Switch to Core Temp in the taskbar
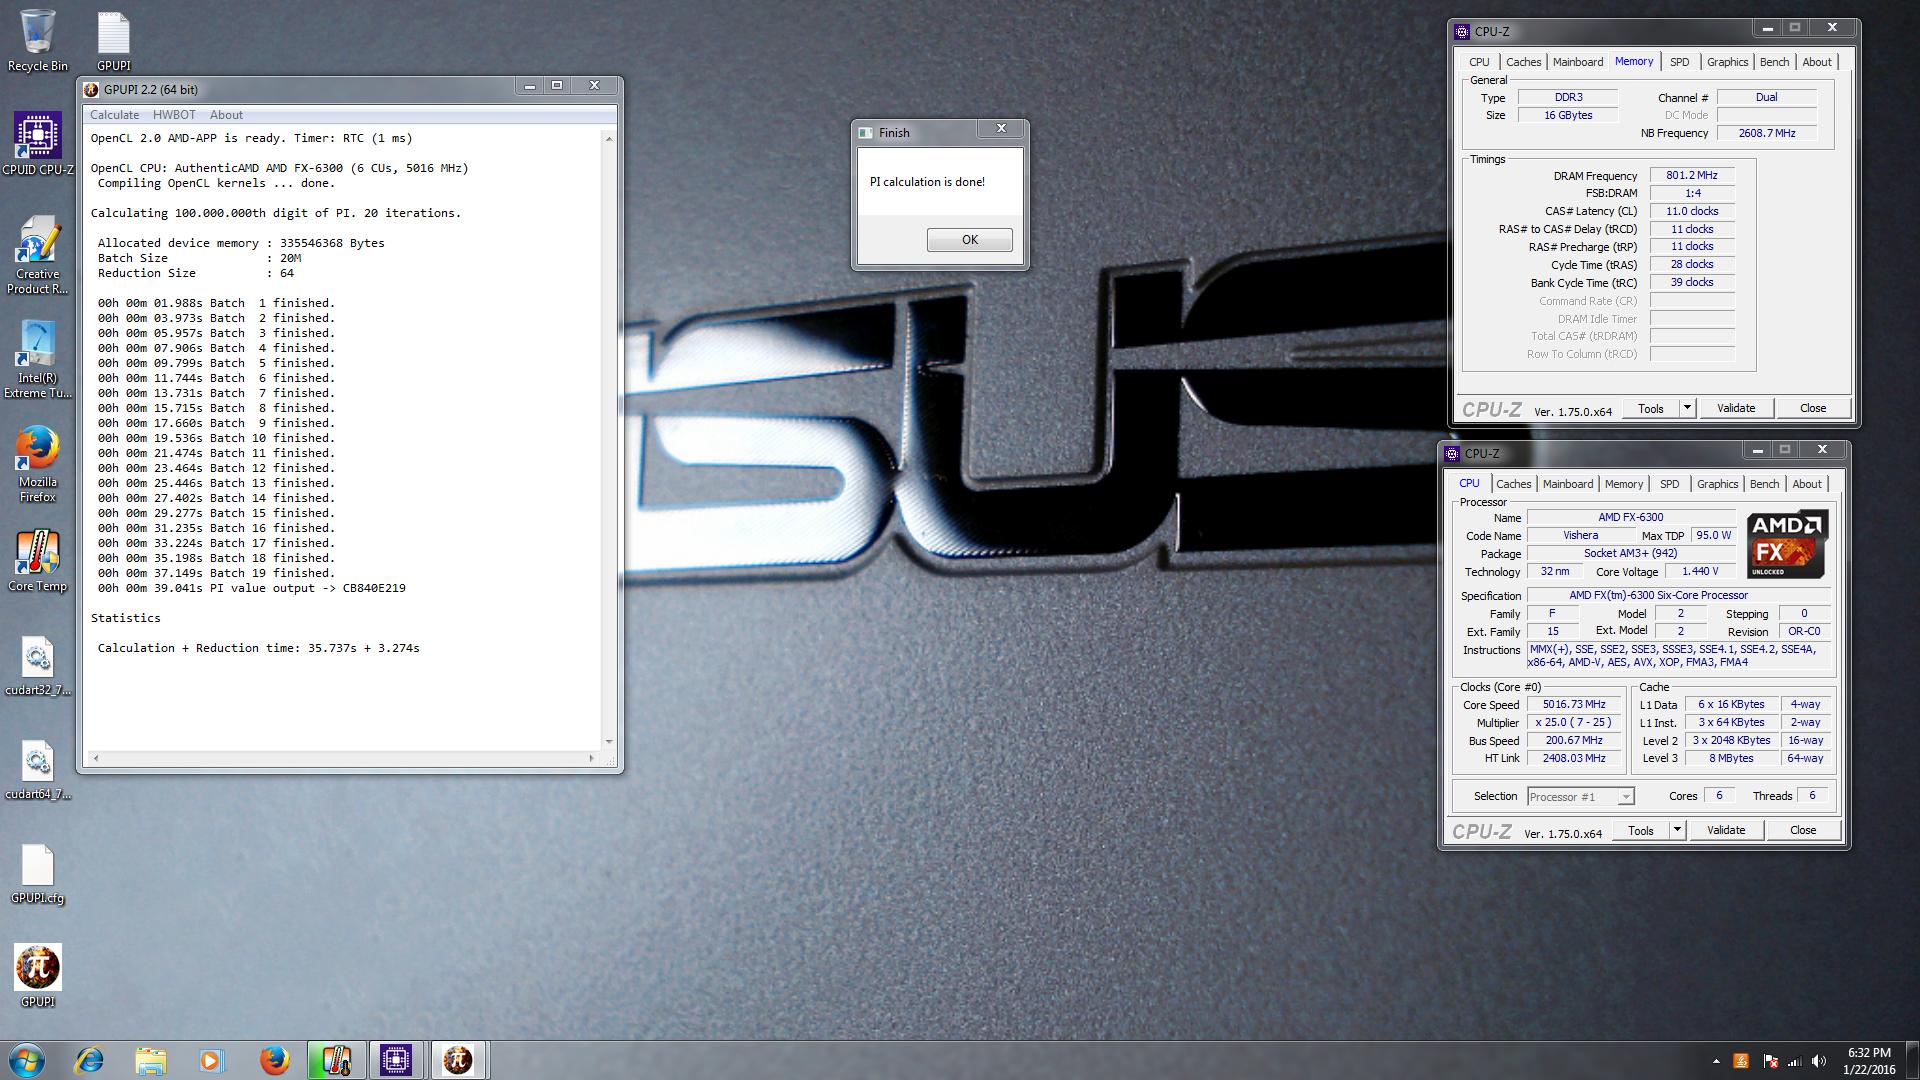 [x=335, y=1060]
